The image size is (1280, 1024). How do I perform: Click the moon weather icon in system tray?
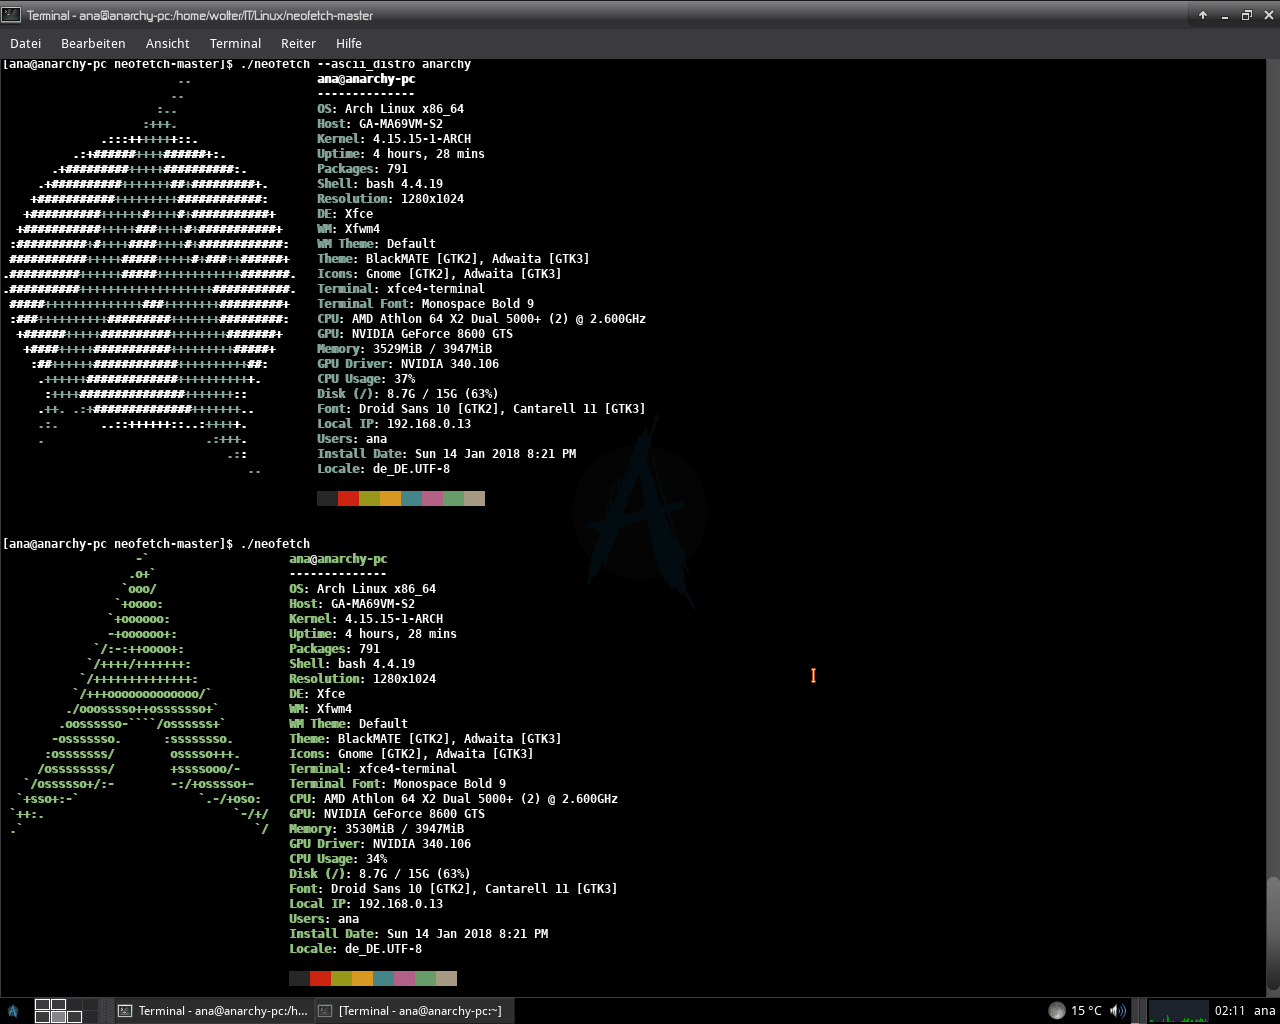pyautogui.click(x=1057, y=1010)
